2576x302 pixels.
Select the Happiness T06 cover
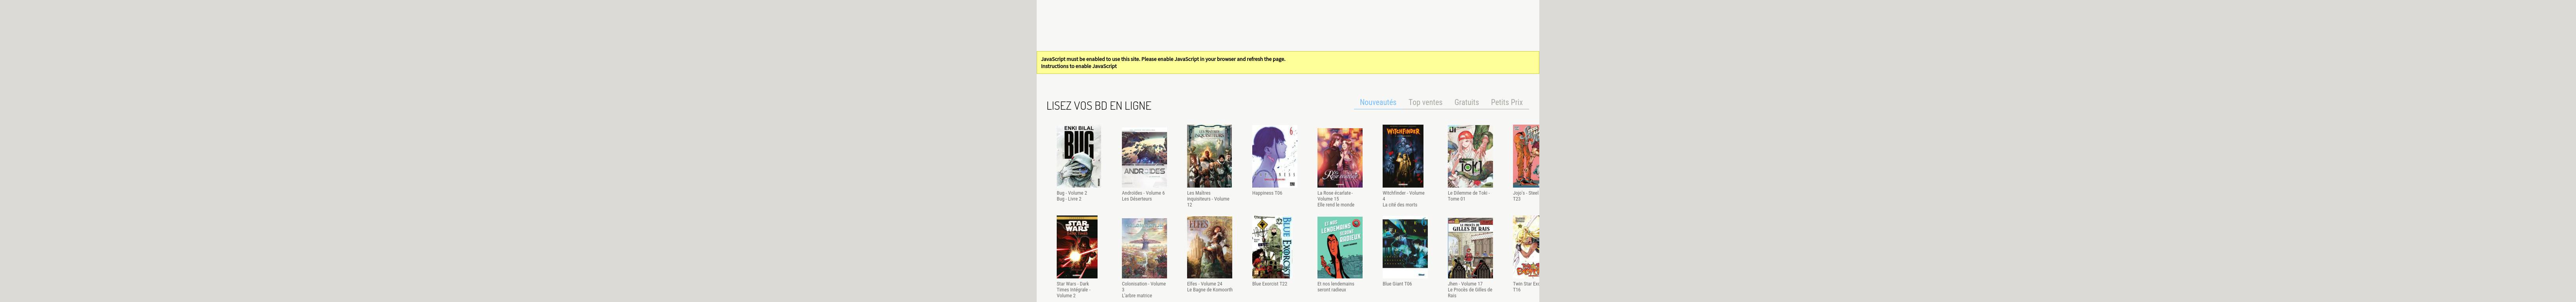1274,156
